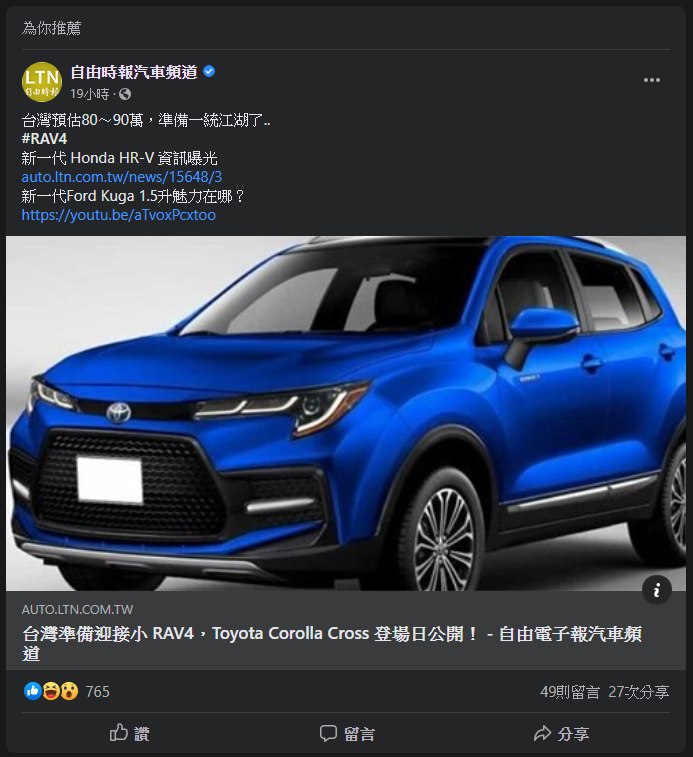View the 27次分享 shares count
The image size is (693, 757).
click(638, 692)
